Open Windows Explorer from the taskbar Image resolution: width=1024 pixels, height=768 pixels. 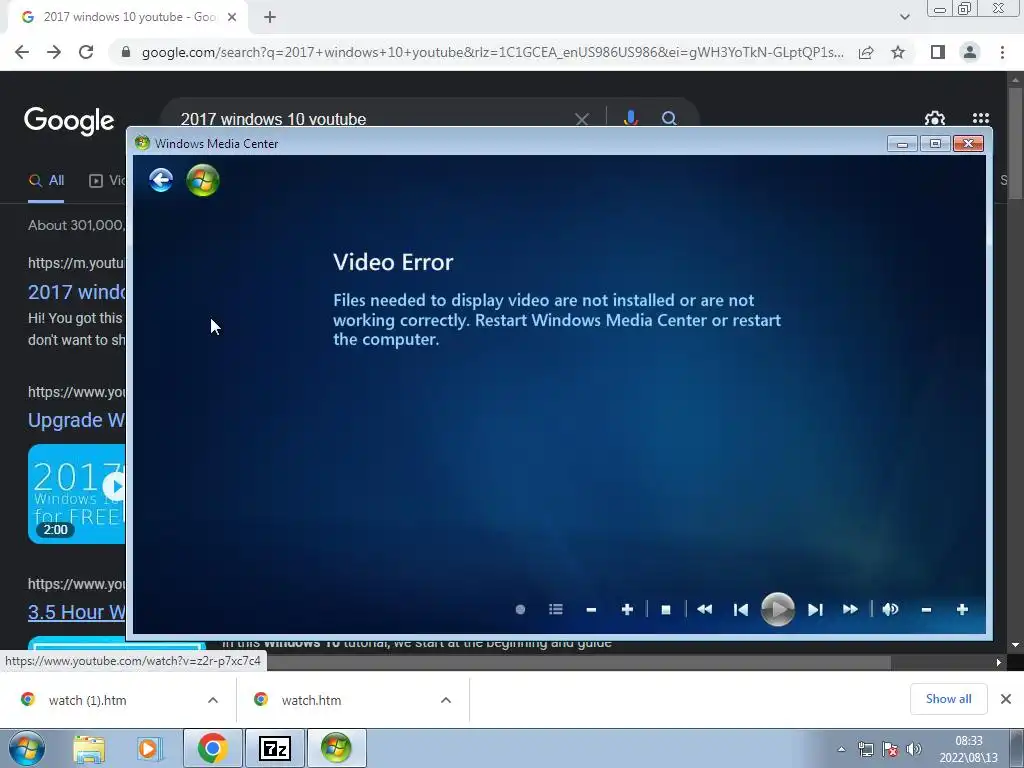pyautogui.click(x=89, y=748)
